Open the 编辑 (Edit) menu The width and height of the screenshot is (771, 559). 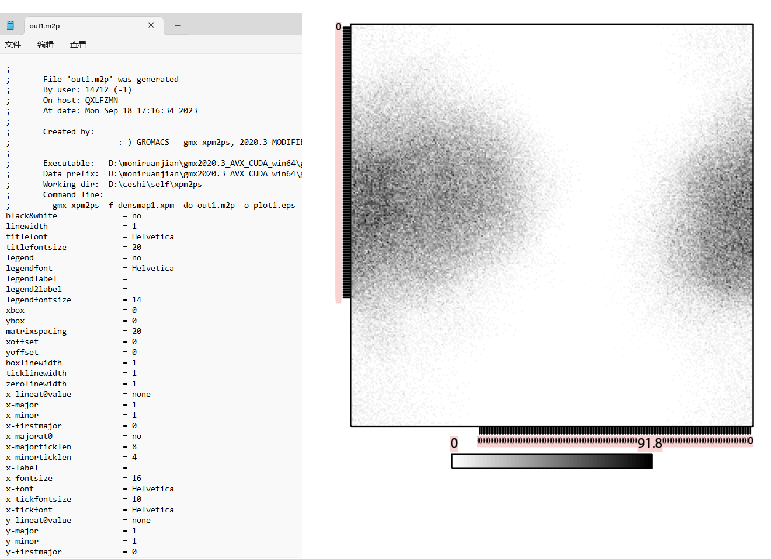(x=45, y=44)
